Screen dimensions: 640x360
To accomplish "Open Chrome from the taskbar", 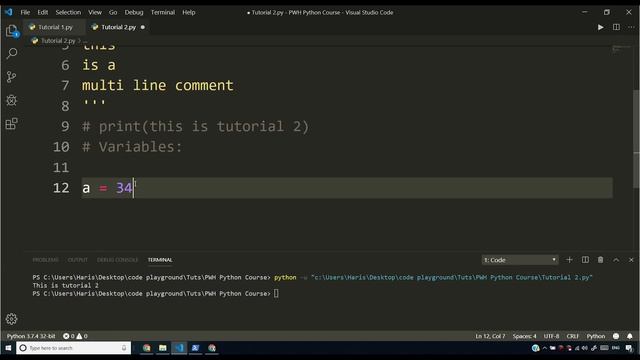I will coord(147,348).
